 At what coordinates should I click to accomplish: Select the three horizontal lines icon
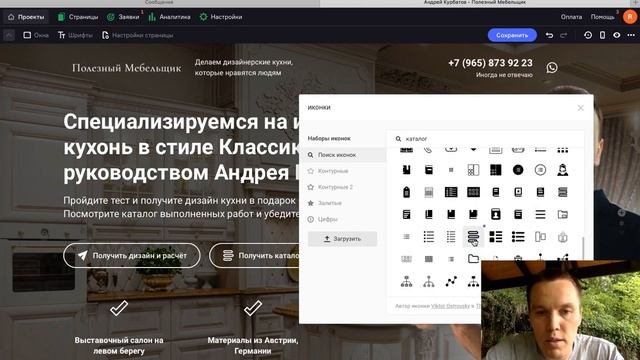[x=540, y=214]
